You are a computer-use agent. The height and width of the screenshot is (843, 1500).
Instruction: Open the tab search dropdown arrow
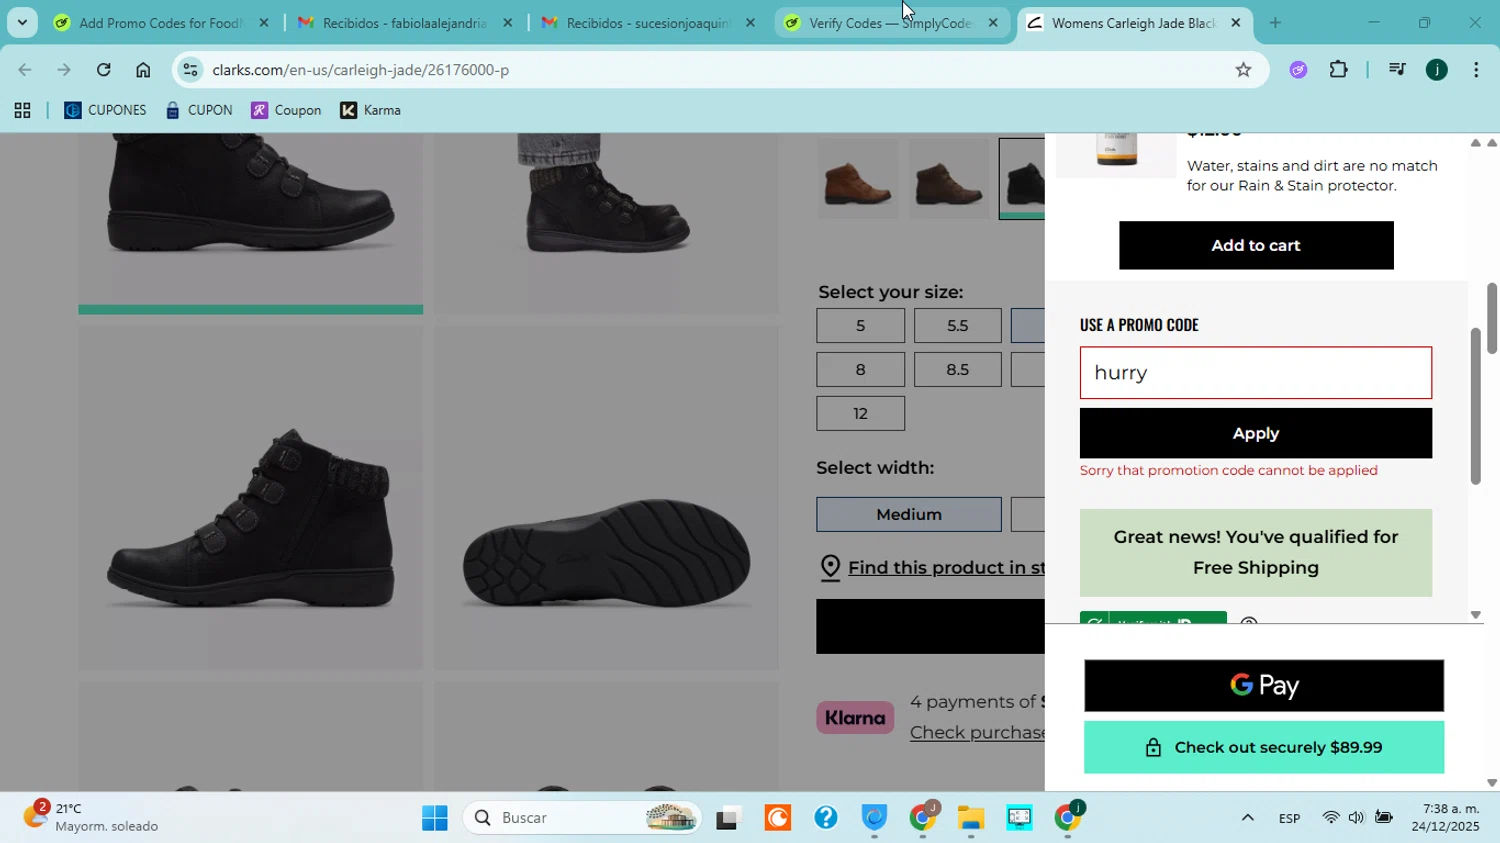[21, 22]
